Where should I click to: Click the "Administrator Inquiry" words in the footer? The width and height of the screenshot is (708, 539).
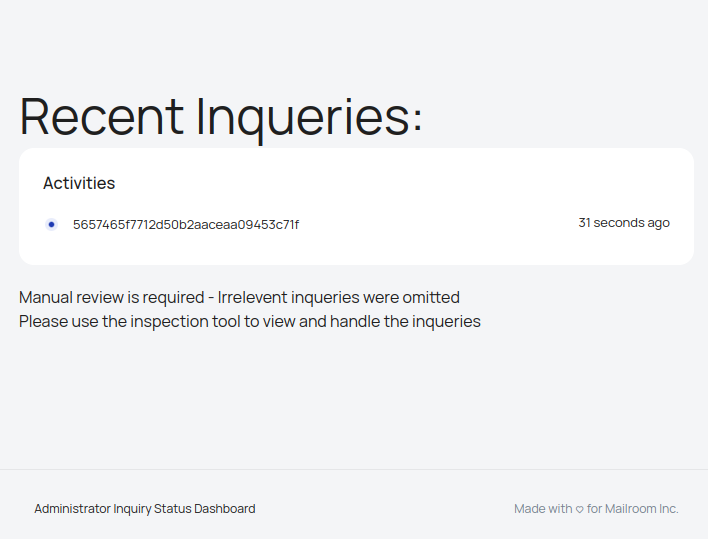tap(92, 509)
